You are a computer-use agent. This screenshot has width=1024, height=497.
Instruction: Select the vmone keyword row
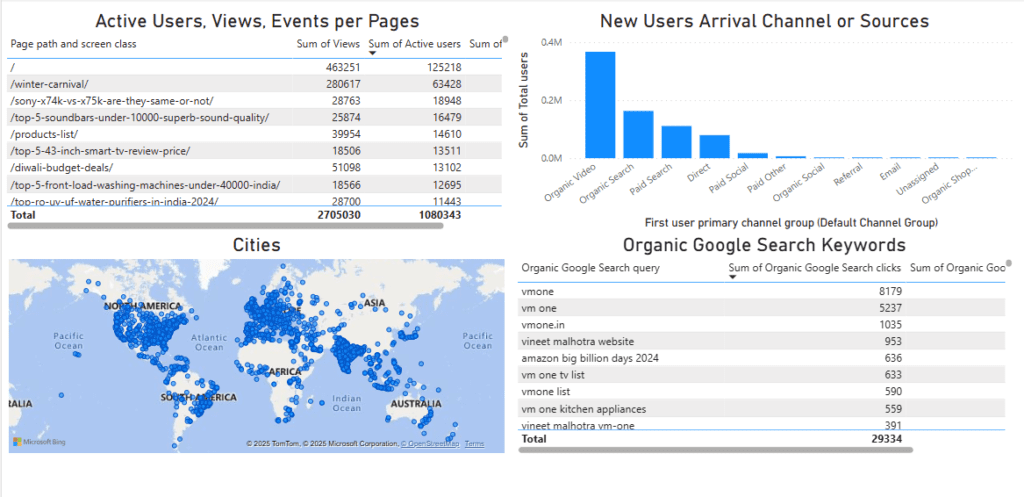[761, 291]
